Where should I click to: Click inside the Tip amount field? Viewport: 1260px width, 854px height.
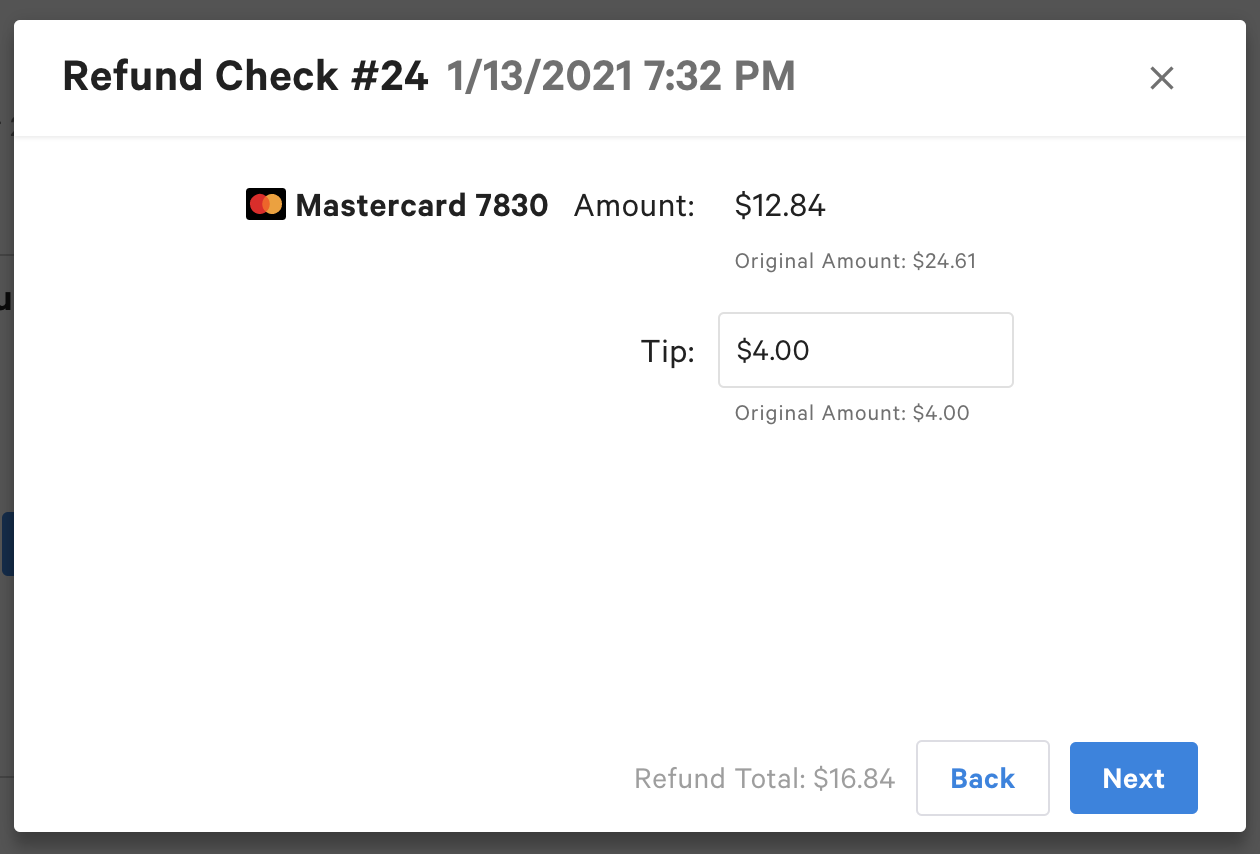coord(865,350)
